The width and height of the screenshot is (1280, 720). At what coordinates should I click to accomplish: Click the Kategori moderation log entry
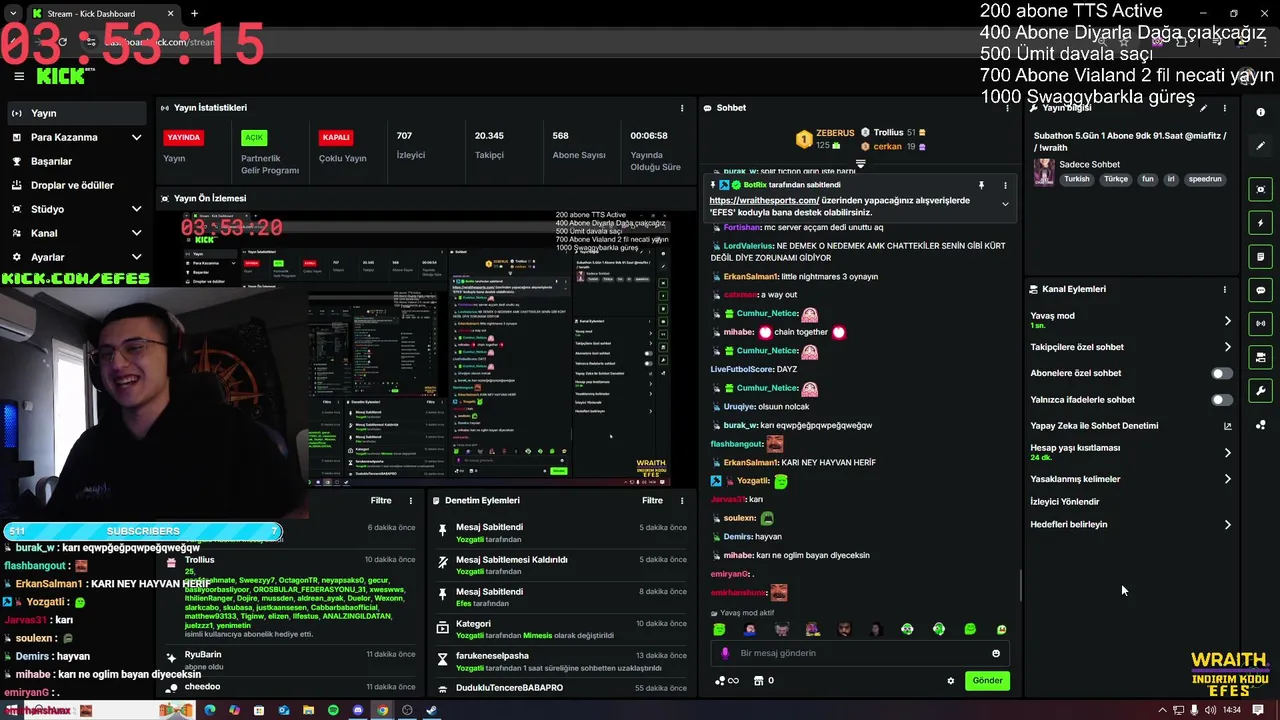(563, 630)
